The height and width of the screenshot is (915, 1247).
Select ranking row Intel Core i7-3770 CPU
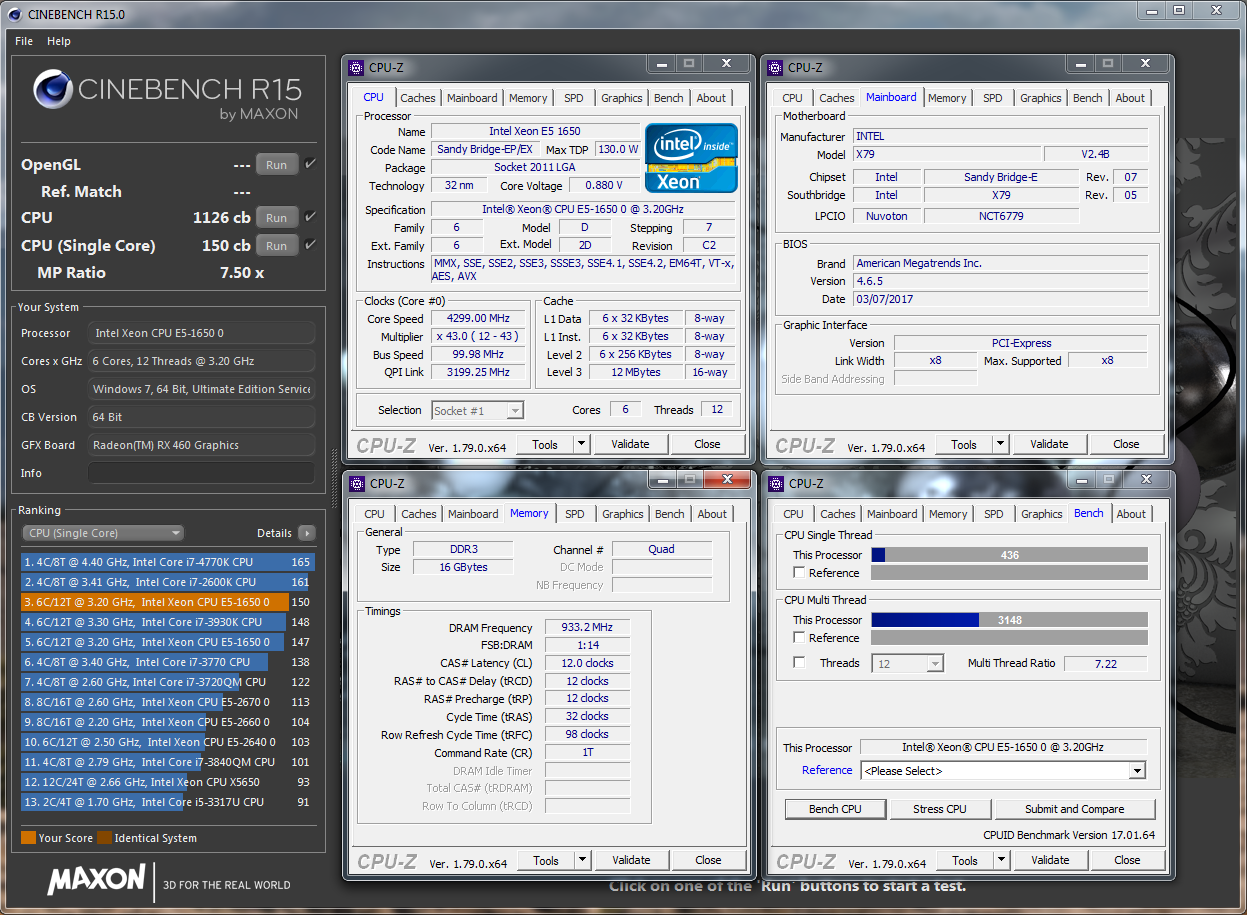click(x=168, y=662)
